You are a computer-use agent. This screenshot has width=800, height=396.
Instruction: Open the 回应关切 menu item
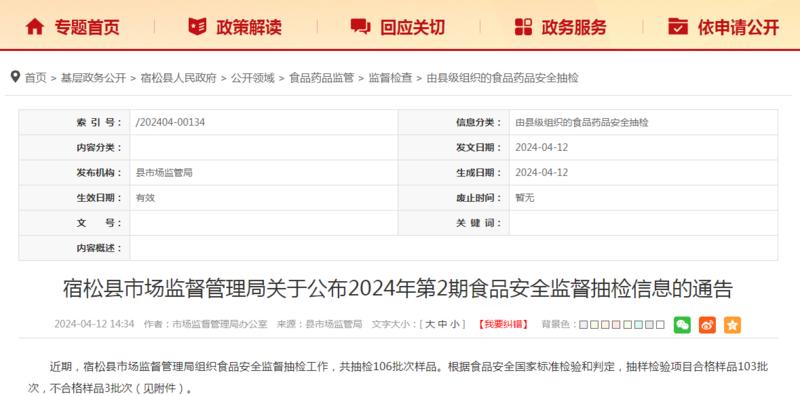click(412, 27)
